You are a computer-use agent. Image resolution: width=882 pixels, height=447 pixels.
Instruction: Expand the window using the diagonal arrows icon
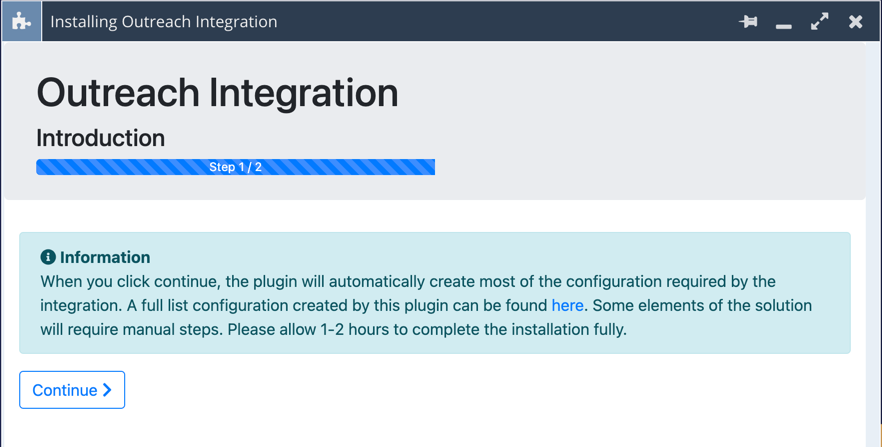[820, 21]
